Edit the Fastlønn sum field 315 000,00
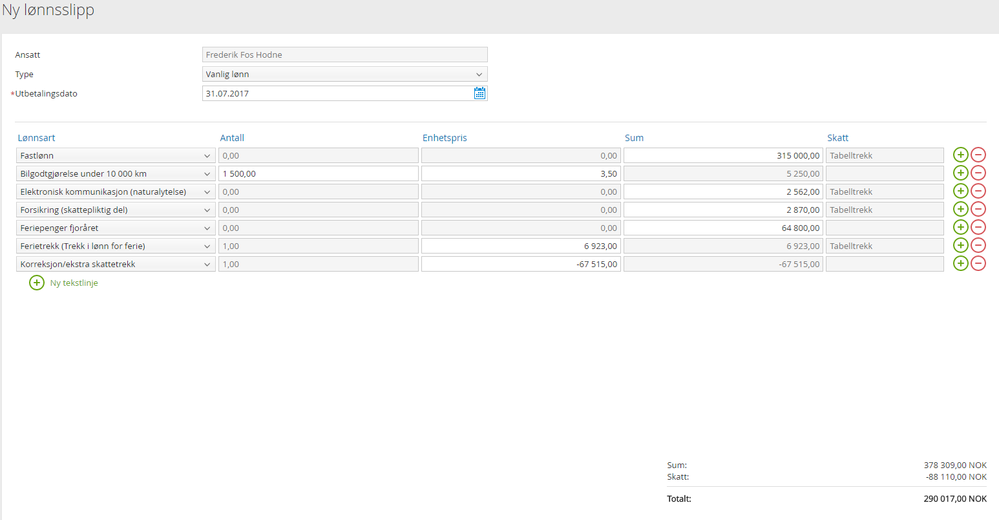Image resolution: width=999 pixels, height=520 pixels. (x=723, y=155)
